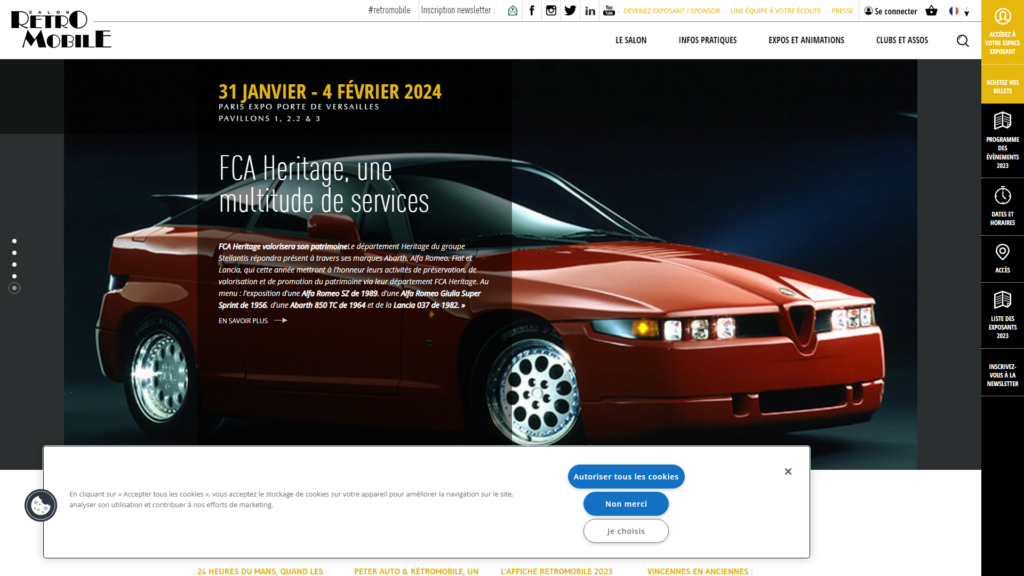Open the Retromobile logo homepage link
The height and width of the screenshot is (576, 1024).
click(x=61, y=29)
